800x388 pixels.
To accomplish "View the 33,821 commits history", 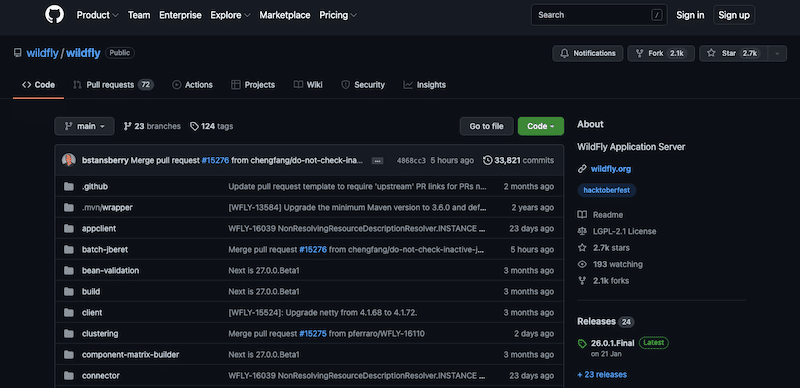I will coord(518,160).
